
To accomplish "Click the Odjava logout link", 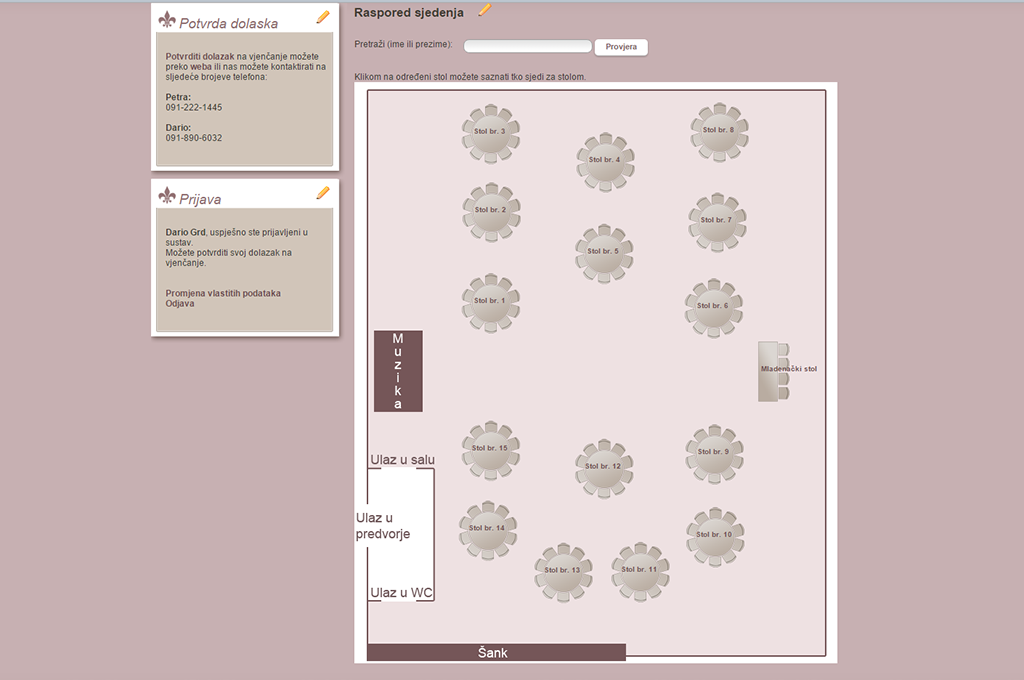I will pyautogui.click(x=180, y=304).
